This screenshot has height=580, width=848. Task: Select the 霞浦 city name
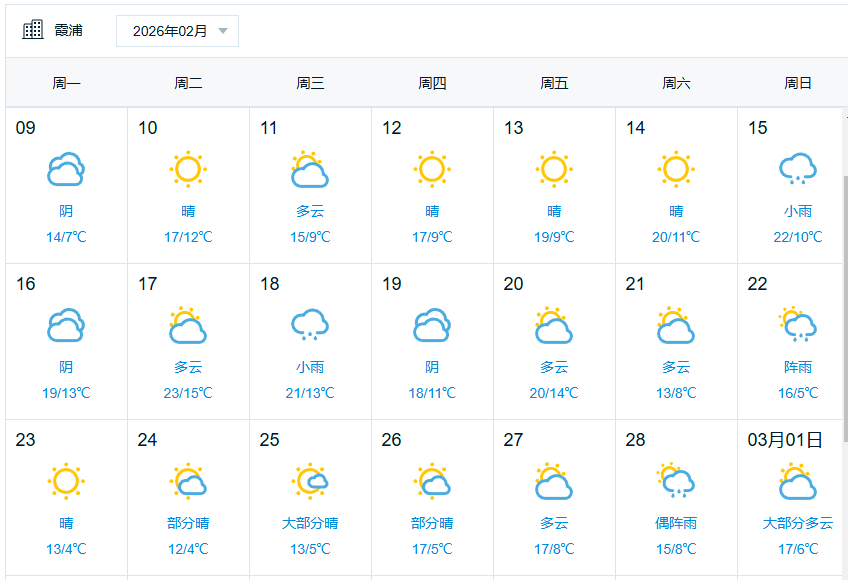coord(68,31)
